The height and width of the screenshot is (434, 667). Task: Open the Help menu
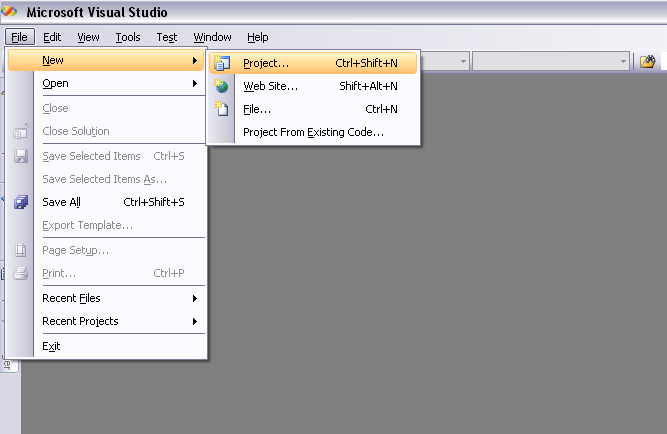[257, 37]
